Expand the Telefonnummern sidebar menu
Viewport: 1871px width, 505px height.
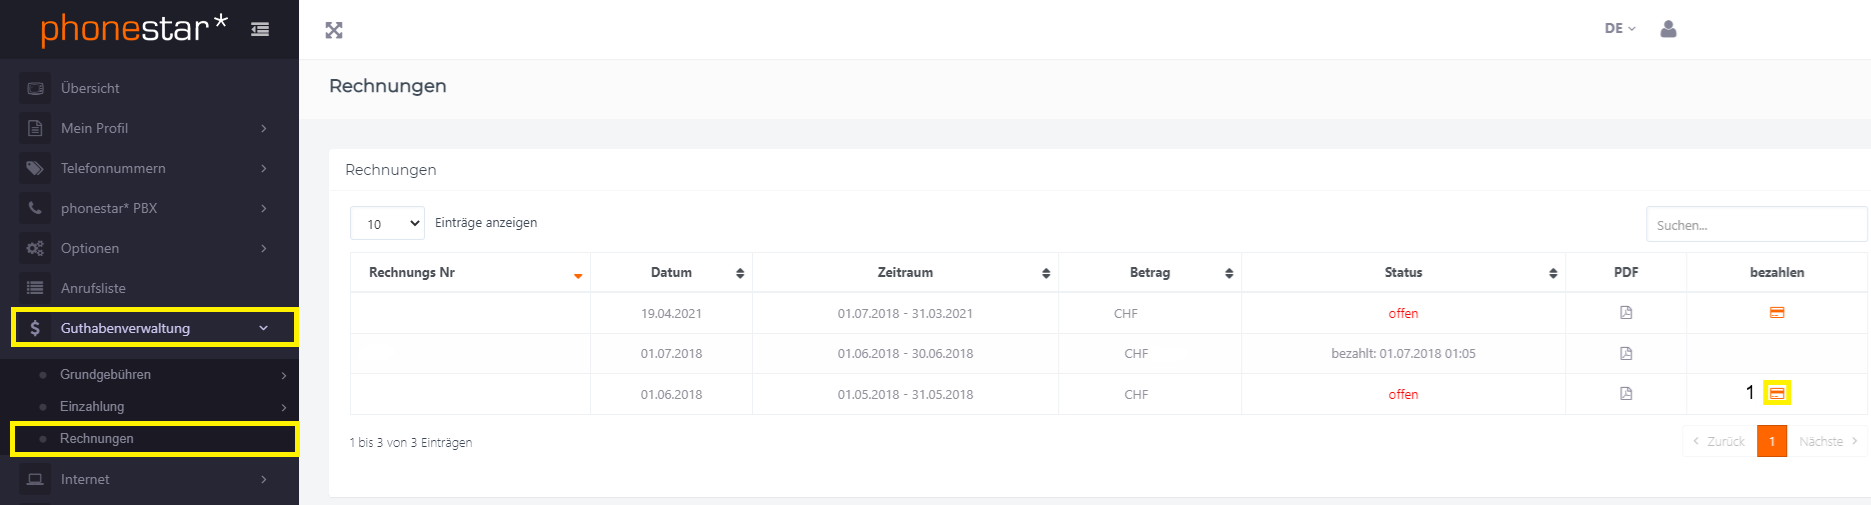[149, 168]
